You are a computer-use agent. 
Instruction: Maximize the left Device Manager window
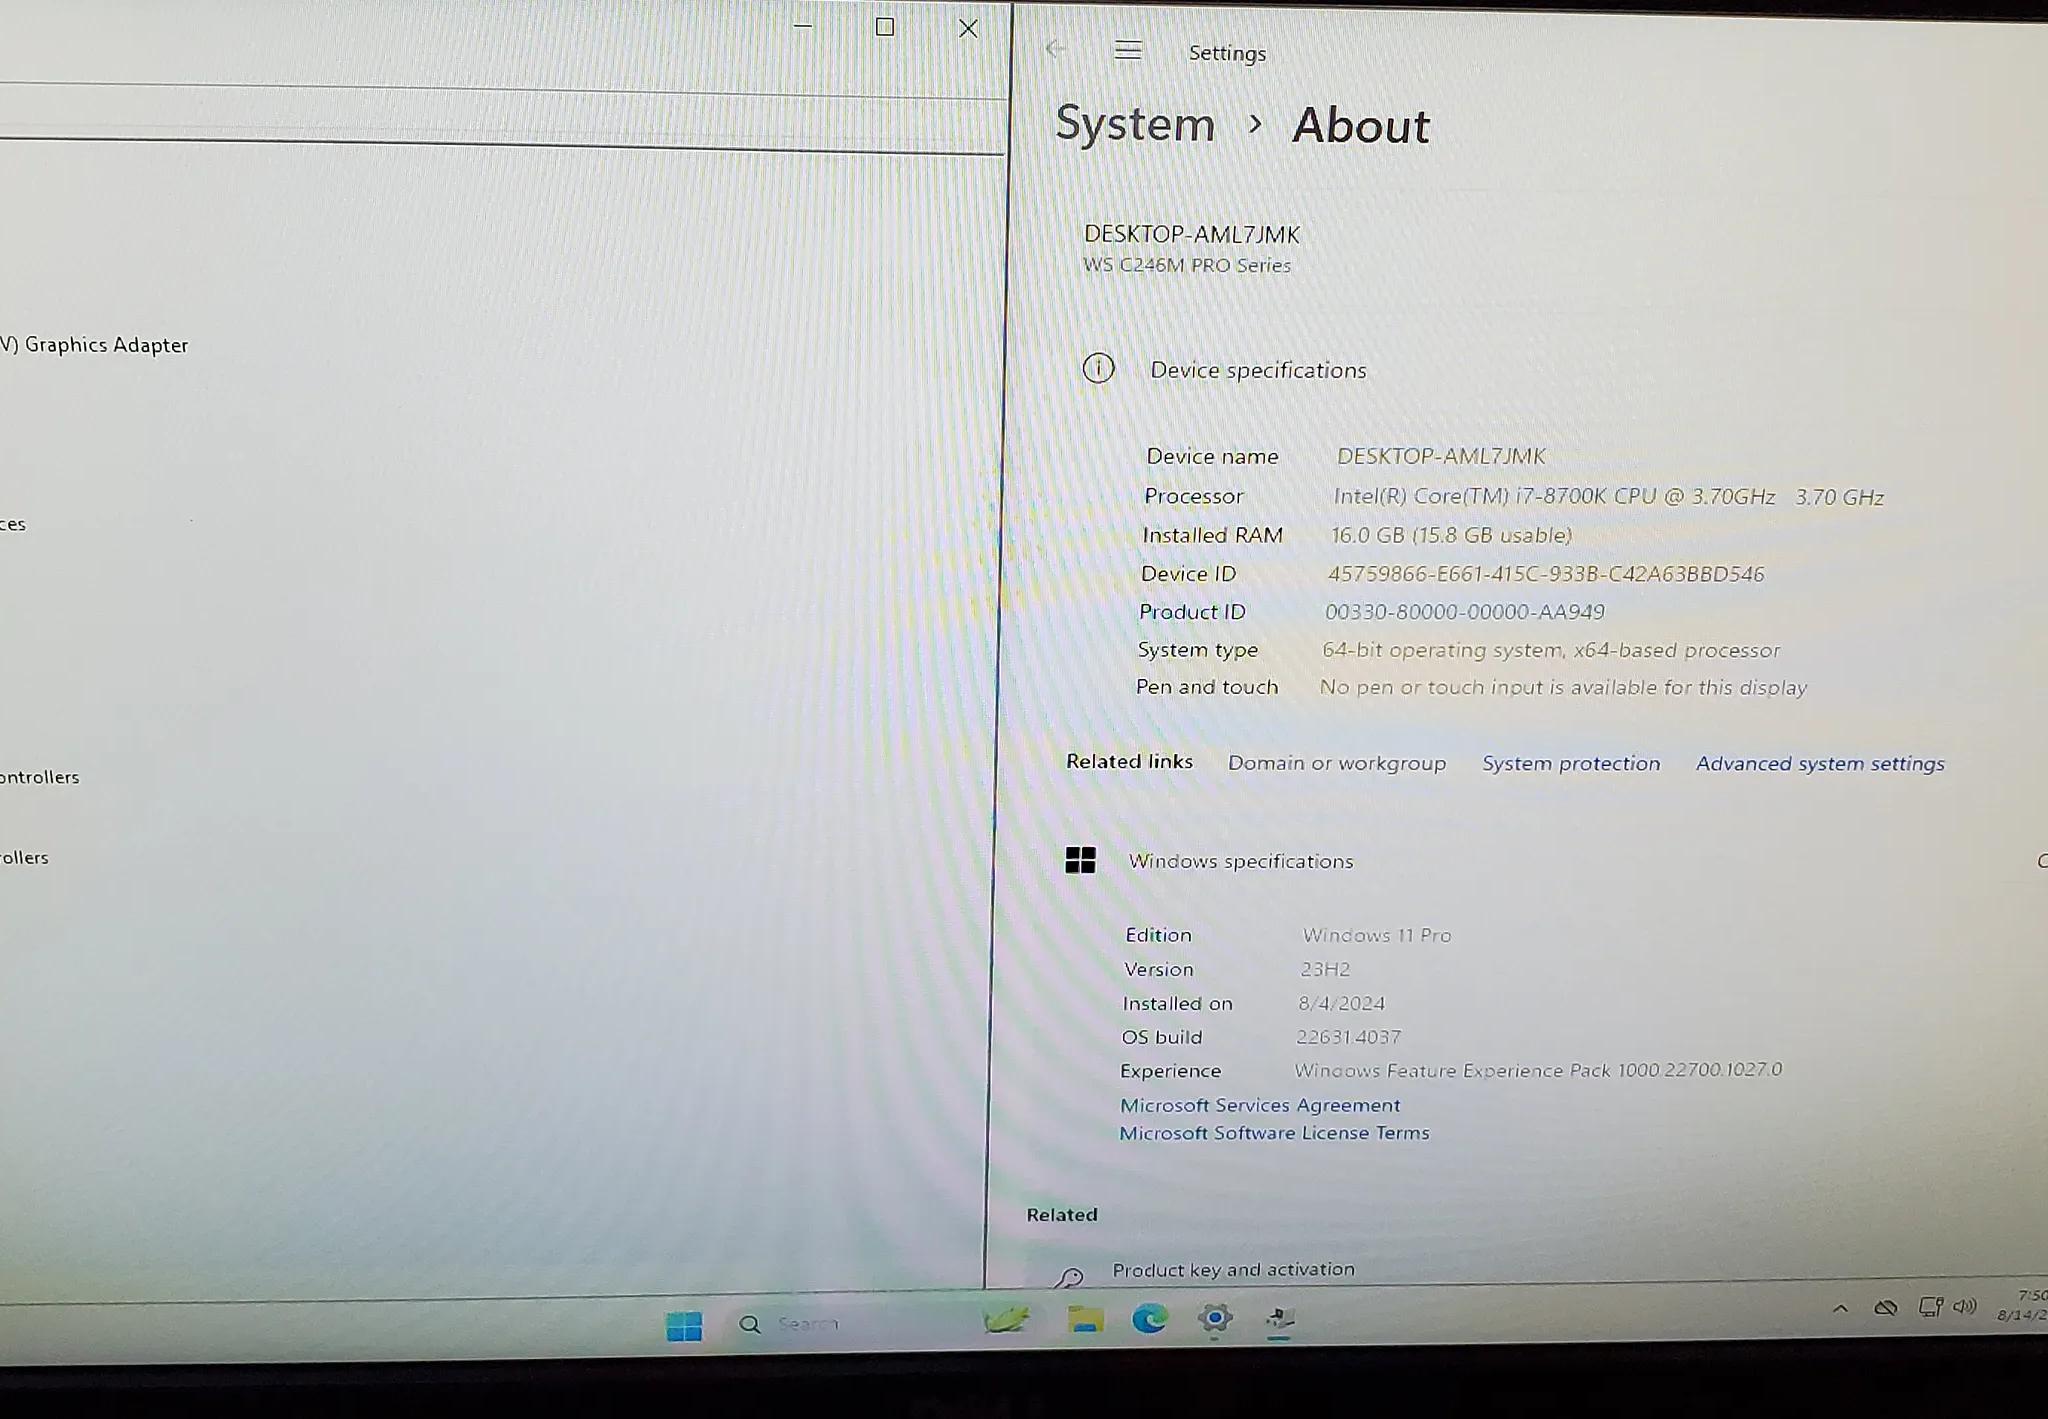[885, 27]
